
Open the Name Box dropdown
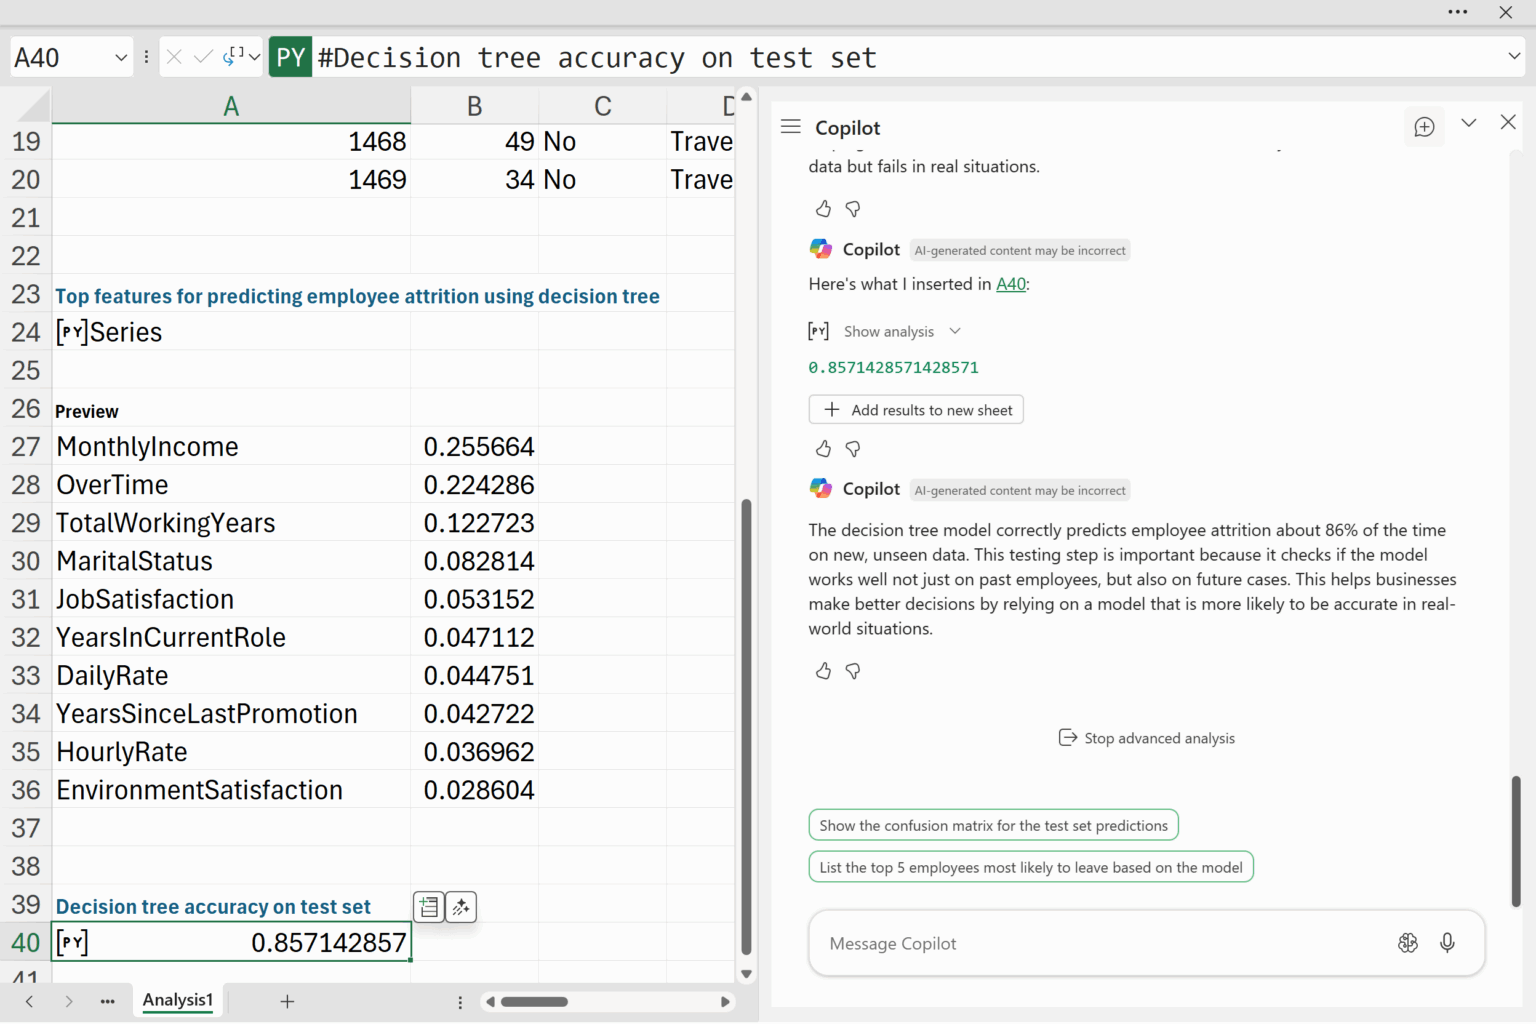tap(121, 58)
